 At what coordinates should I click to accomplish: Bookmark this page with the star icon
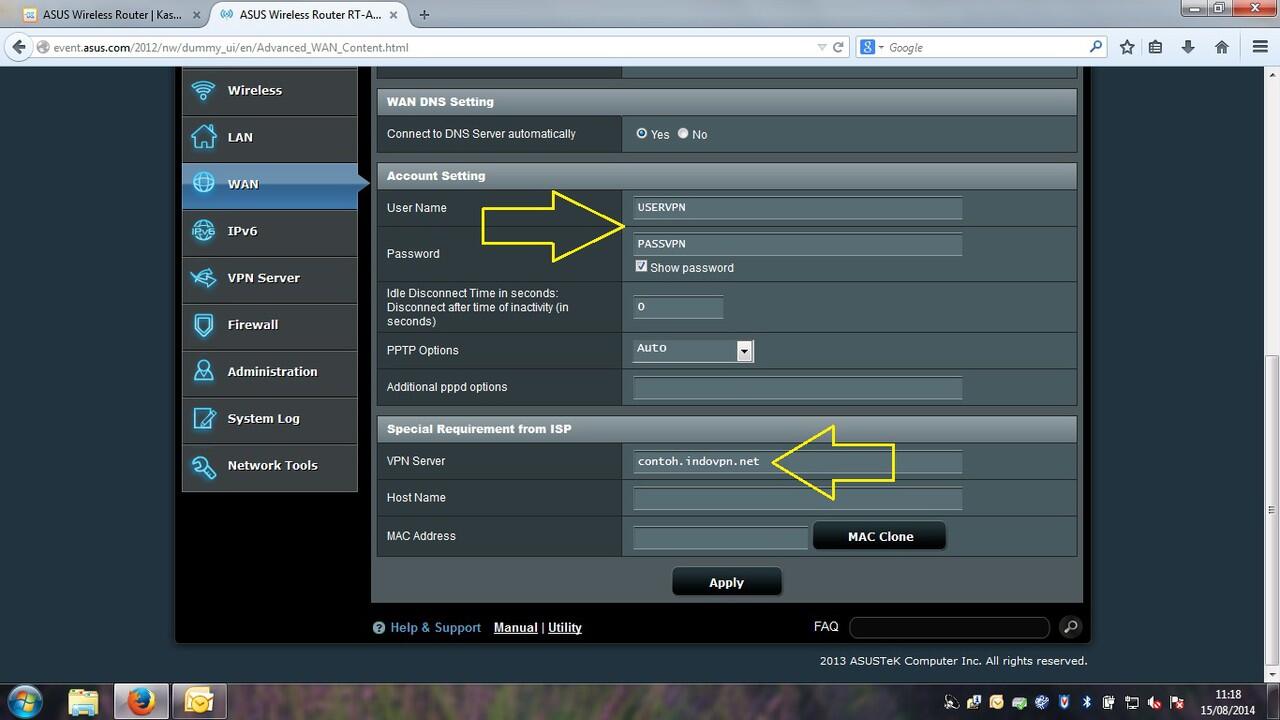[1127, 47]
